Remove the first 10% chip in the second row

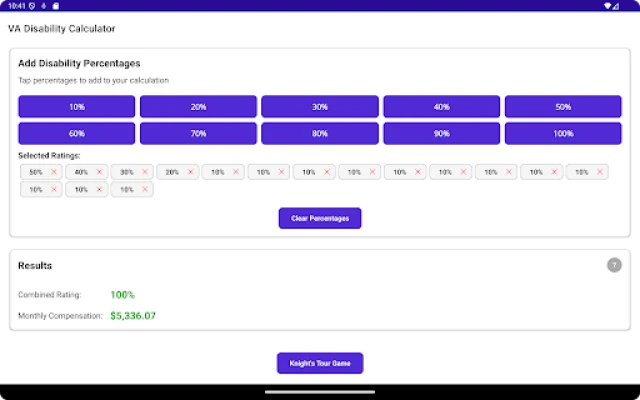click(54, 189)
